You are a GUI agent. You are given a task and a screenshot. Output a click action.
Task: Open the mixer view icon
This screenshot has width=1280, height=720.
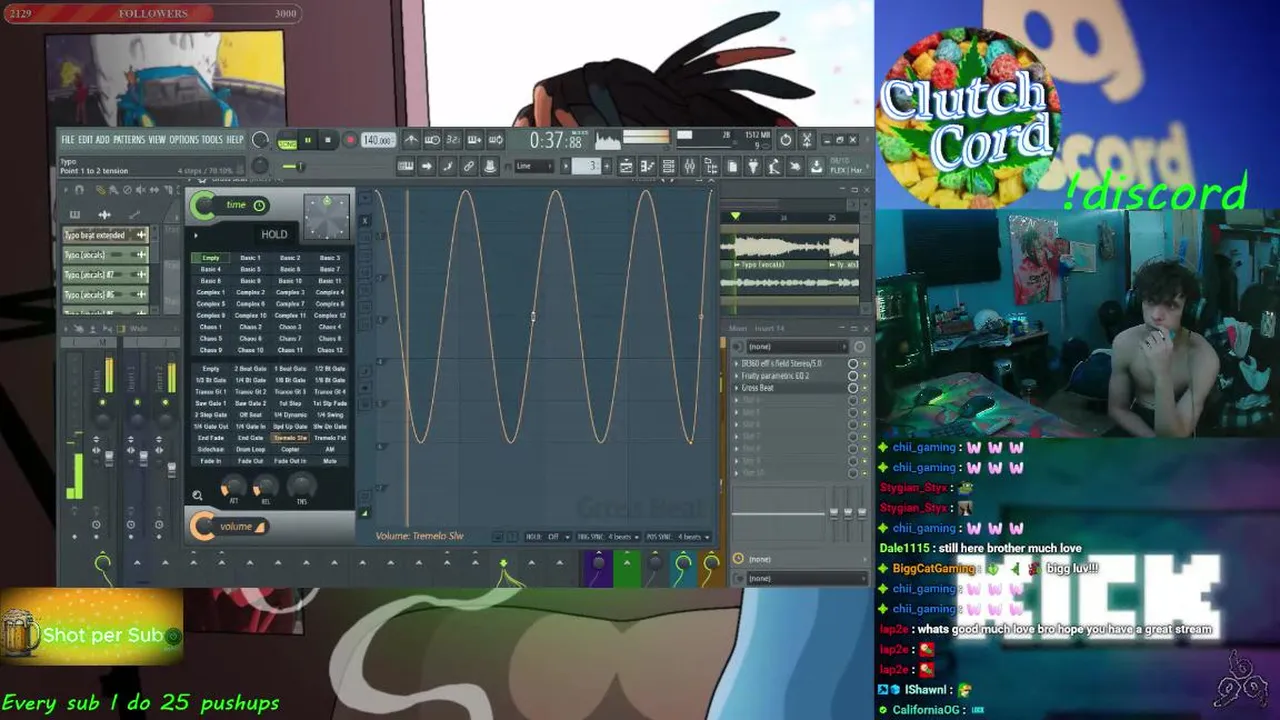coord(690,166)
